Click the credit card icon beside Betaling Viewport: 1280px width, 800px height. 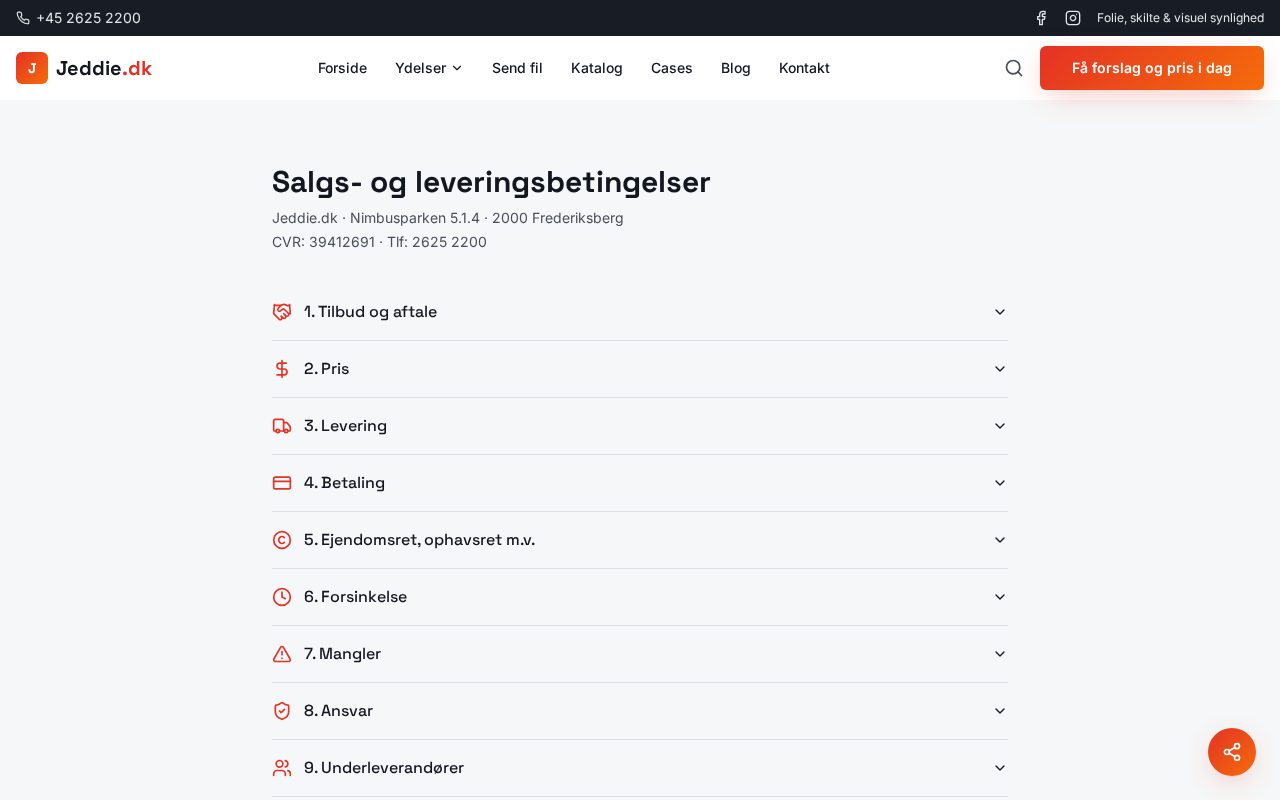tap(282, 483)
